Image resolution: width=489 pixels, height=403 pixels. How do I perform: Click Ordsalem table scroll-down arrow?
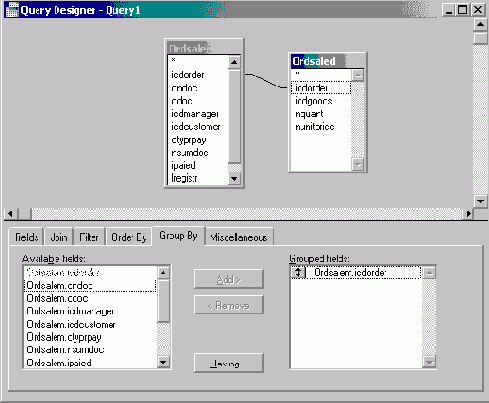234,179
